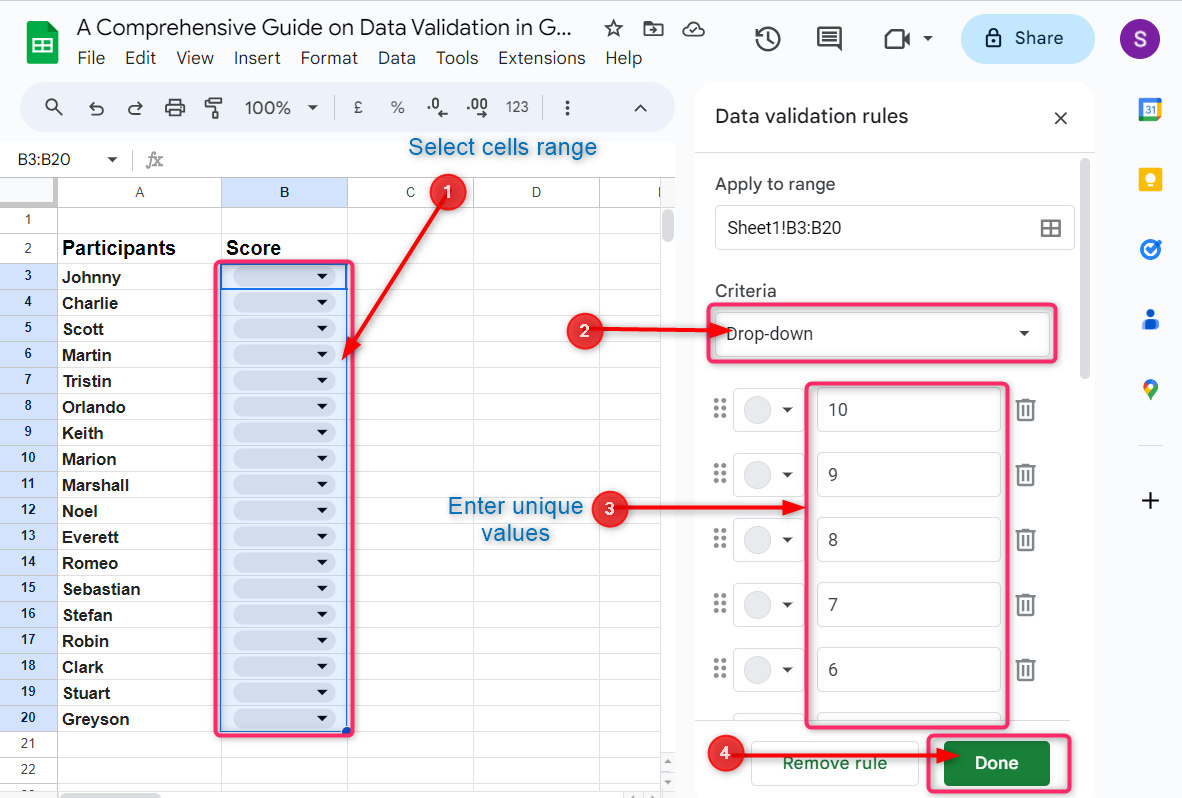1182x798 pixels.
Task: Open Johnny's Score dropdown chip
Action: coord(284,277)
